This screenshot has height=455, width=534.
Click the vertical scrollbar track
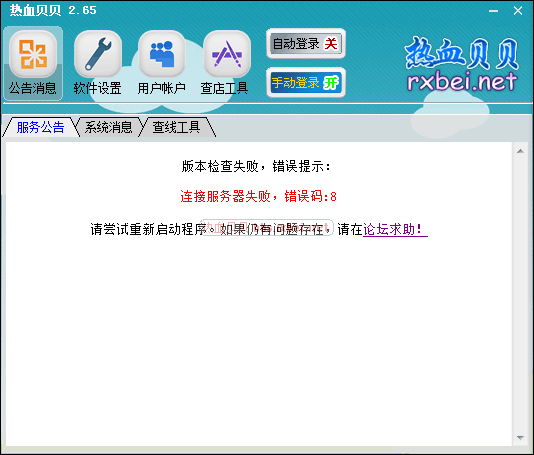[x=520, y=294]
